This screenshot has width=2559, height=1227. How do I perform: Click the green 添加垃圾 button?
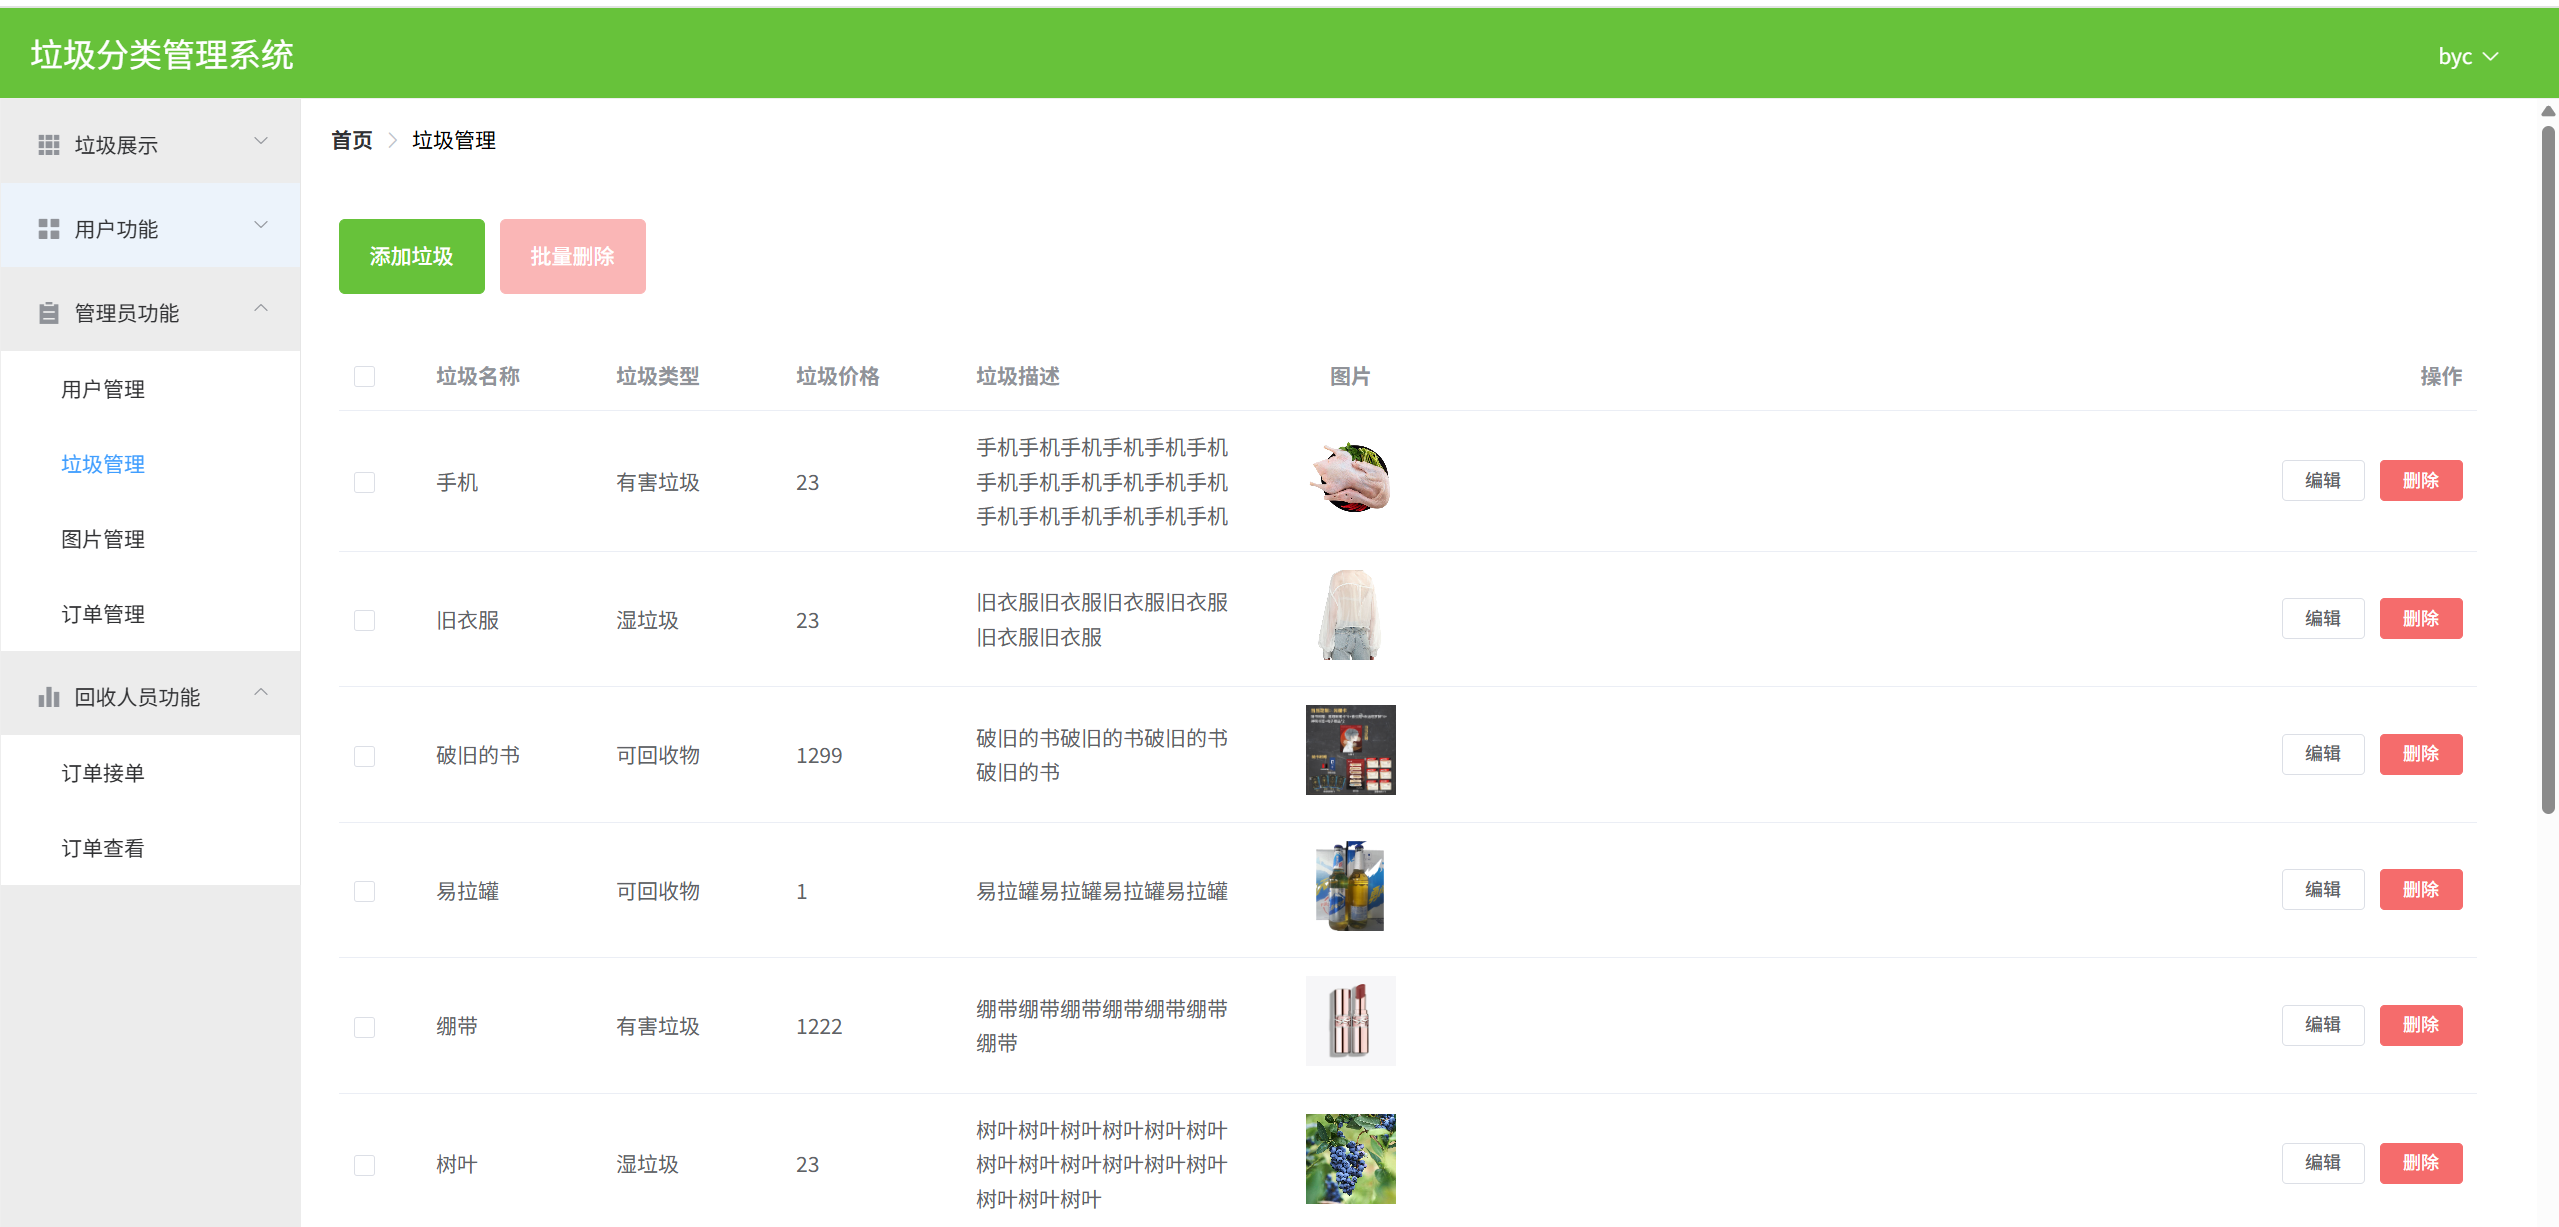pyautogui.click(x=411, y=256)
